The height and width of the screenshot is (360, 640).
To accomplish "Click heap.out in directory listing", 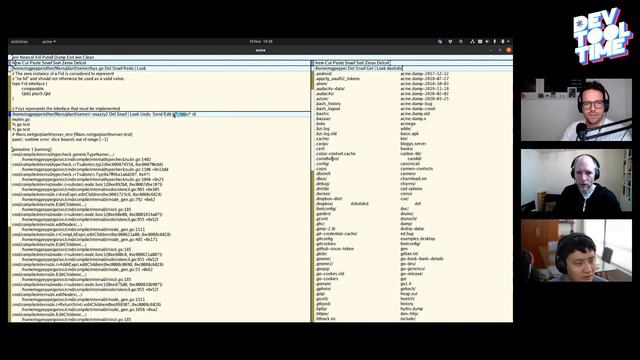I will pos(409,293).
